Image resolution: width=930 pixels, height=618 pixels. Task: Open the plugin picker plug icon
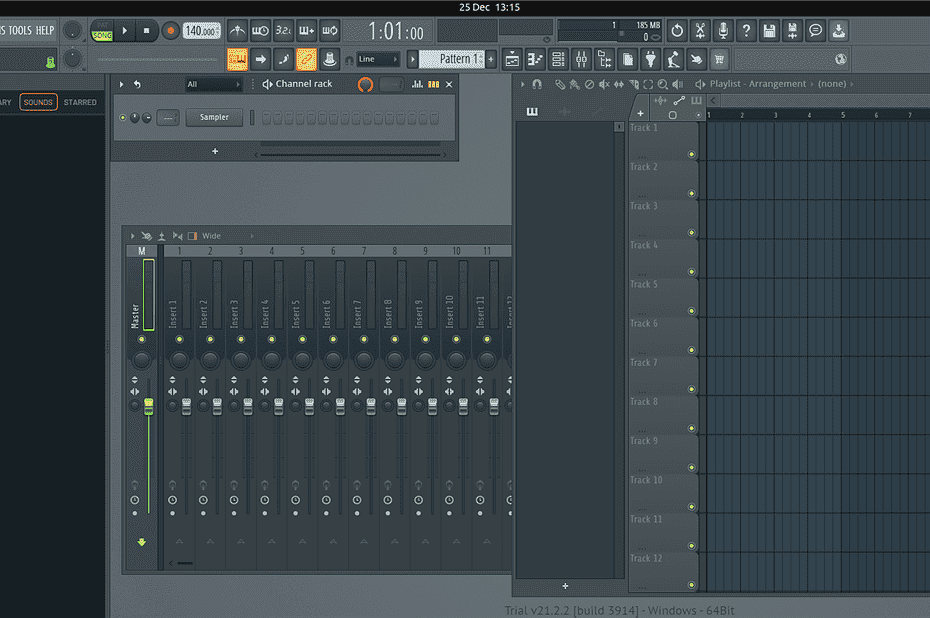tap(651, 59)
